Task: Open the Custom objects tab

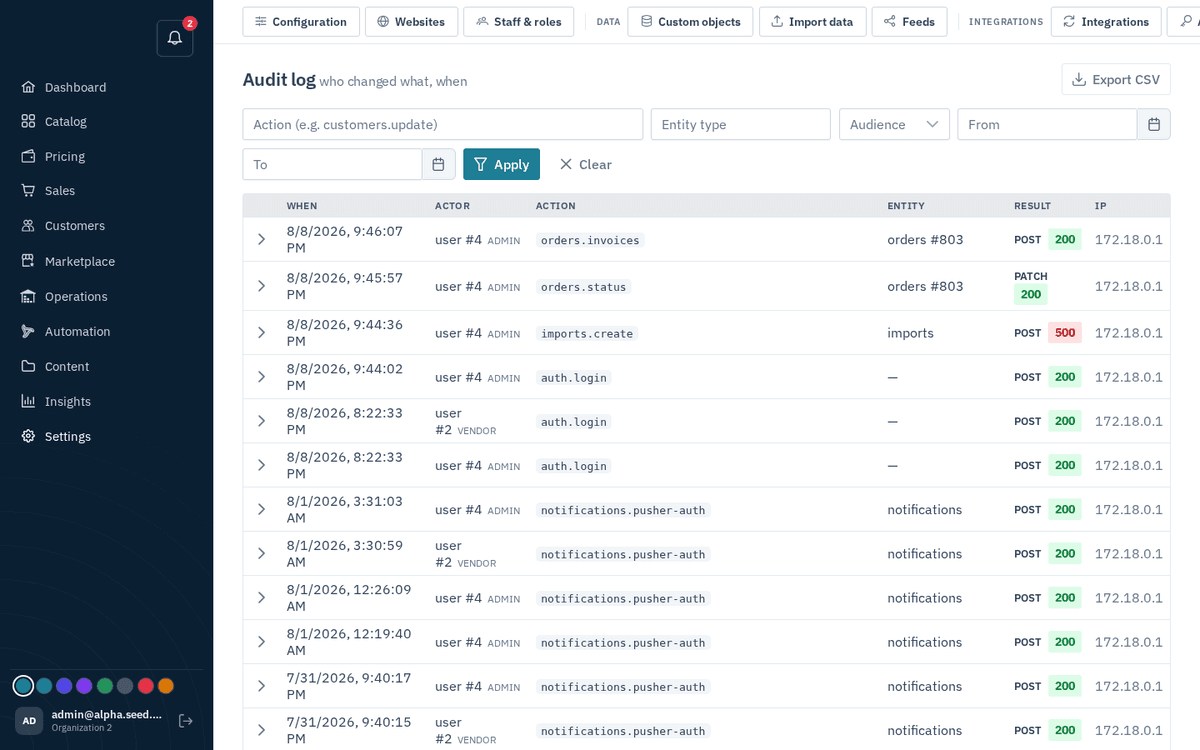Action: 690,21
